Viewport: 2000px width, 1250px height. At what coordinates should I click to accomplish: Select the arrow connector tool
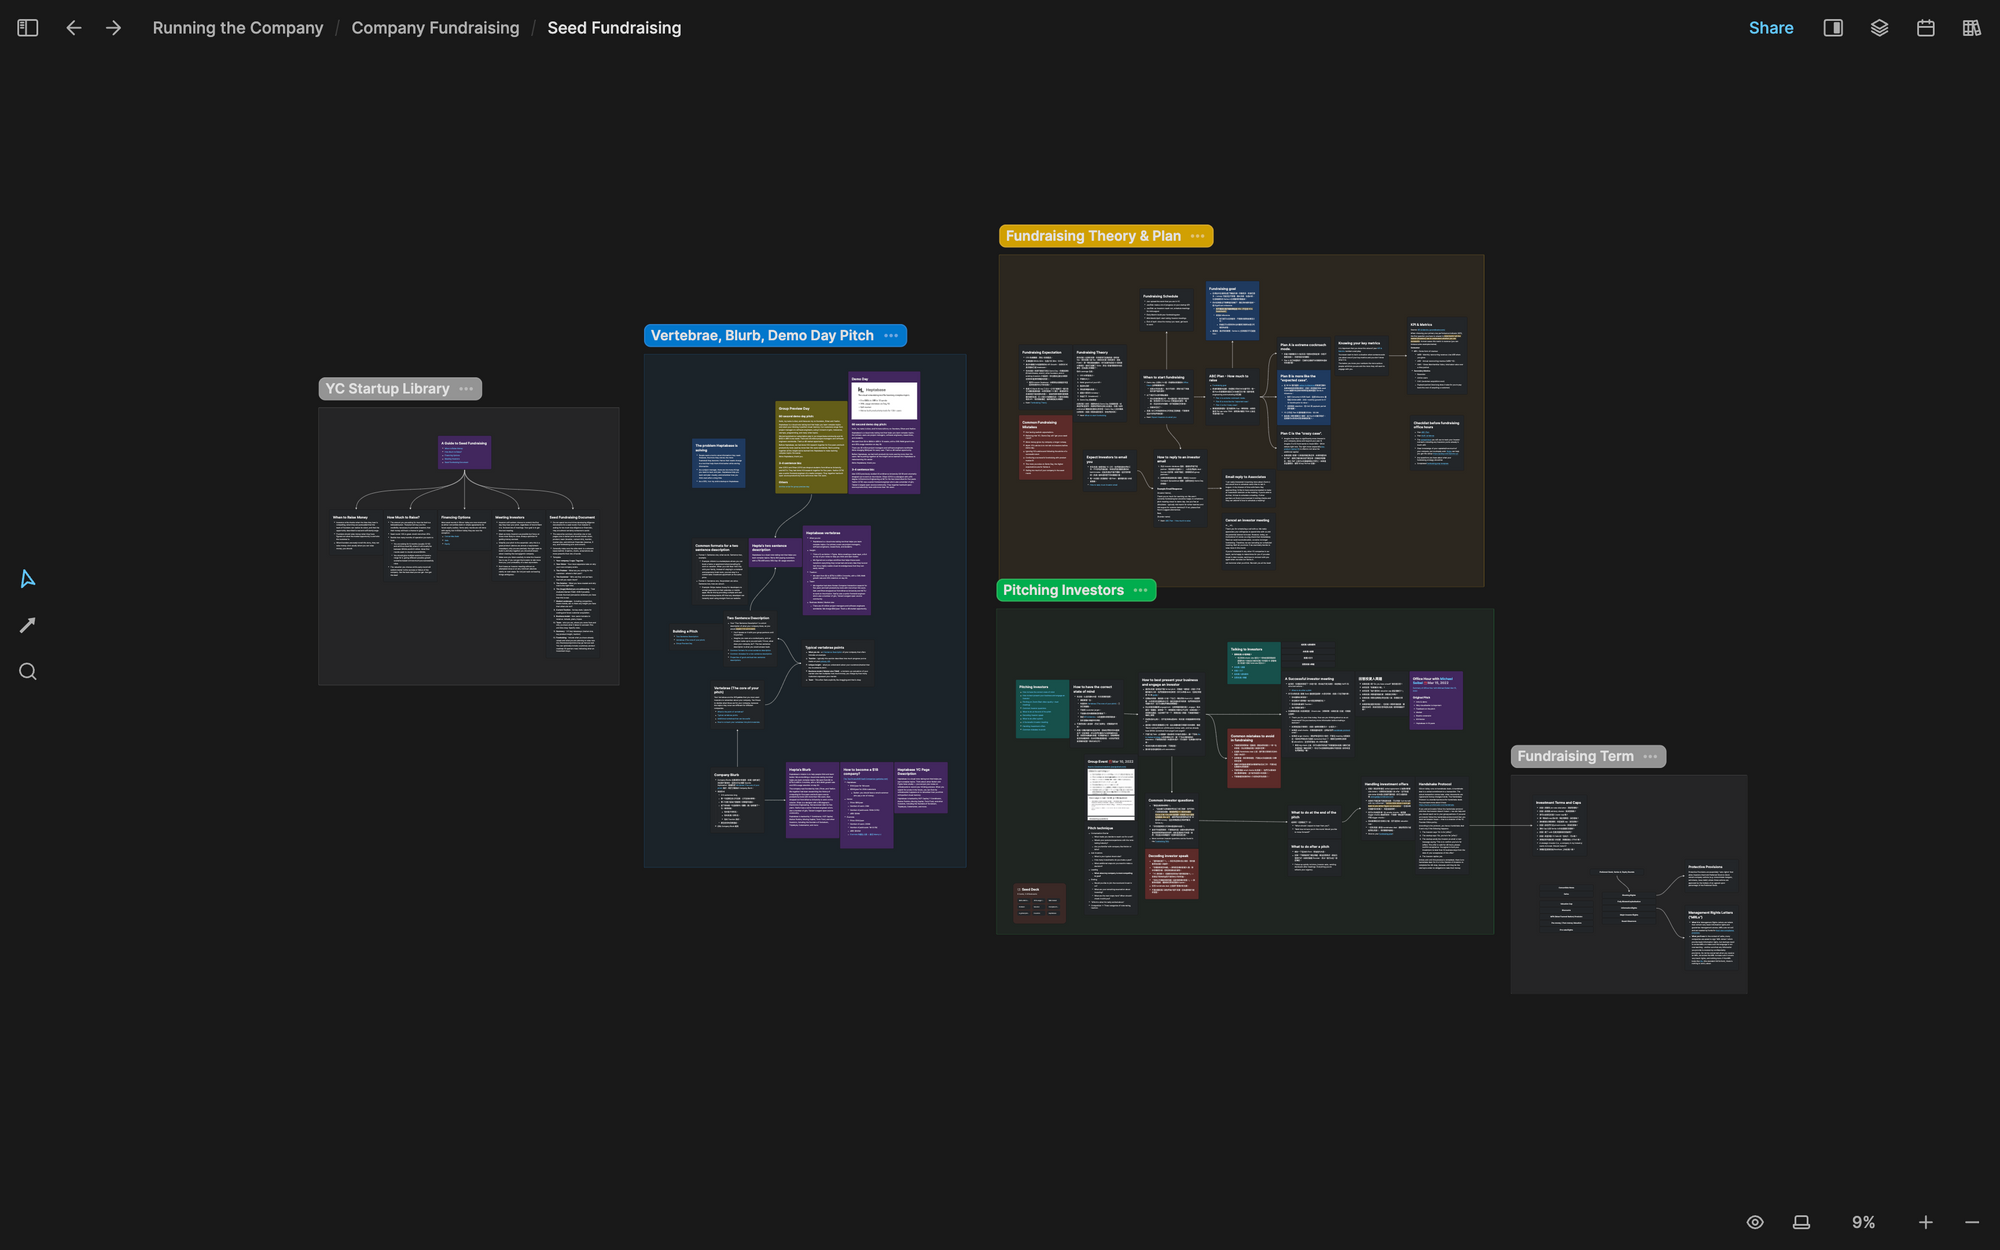pyautogui.click(x=28, y=625)
